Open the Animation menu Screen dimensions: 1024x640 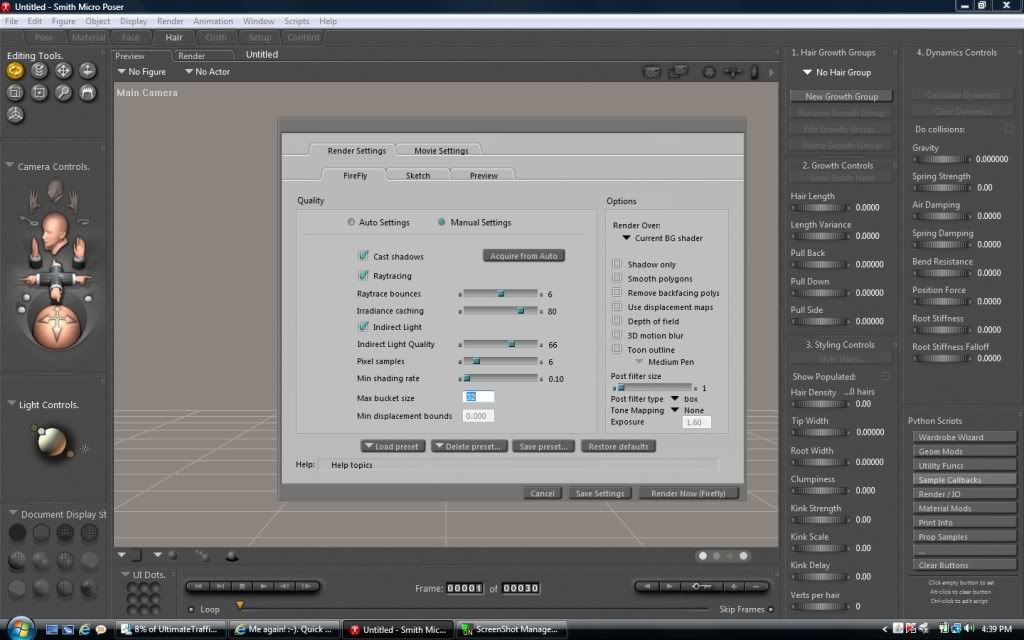point(212,21)
